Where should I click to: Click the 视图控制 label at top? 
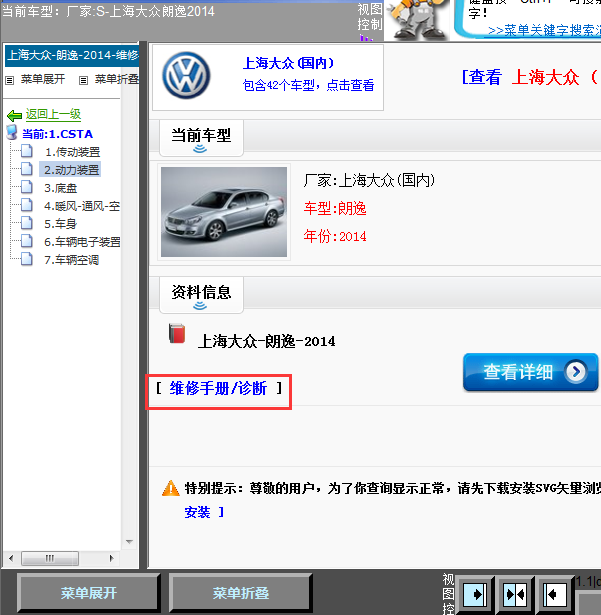coord(370,17)
